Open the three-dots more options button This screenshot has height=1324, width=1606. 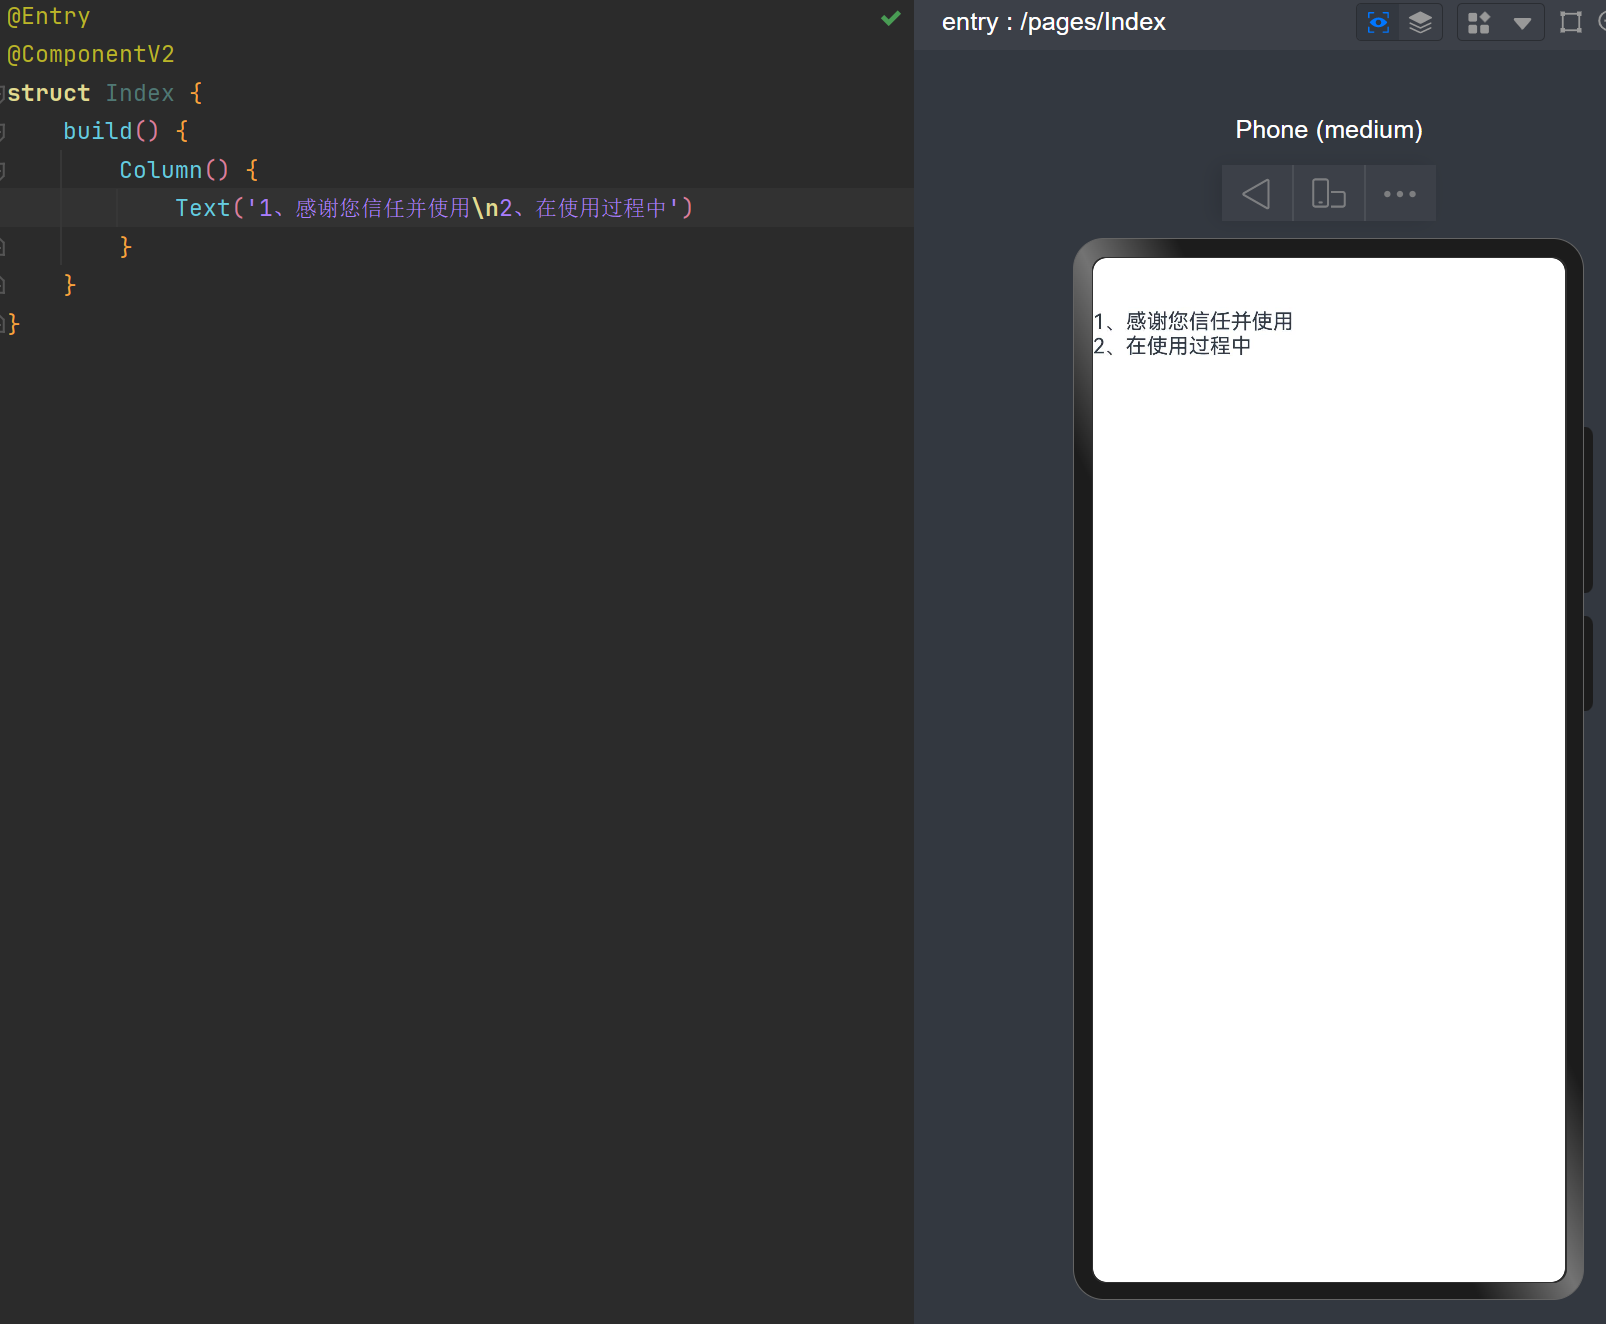click(1400, 193)
